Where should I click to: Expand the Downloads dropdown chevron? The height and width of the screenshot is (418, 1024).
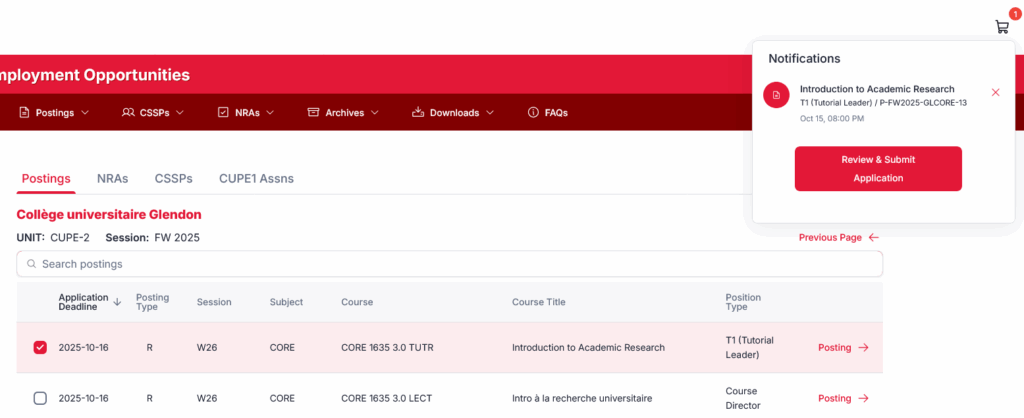[x=490, y=112]
